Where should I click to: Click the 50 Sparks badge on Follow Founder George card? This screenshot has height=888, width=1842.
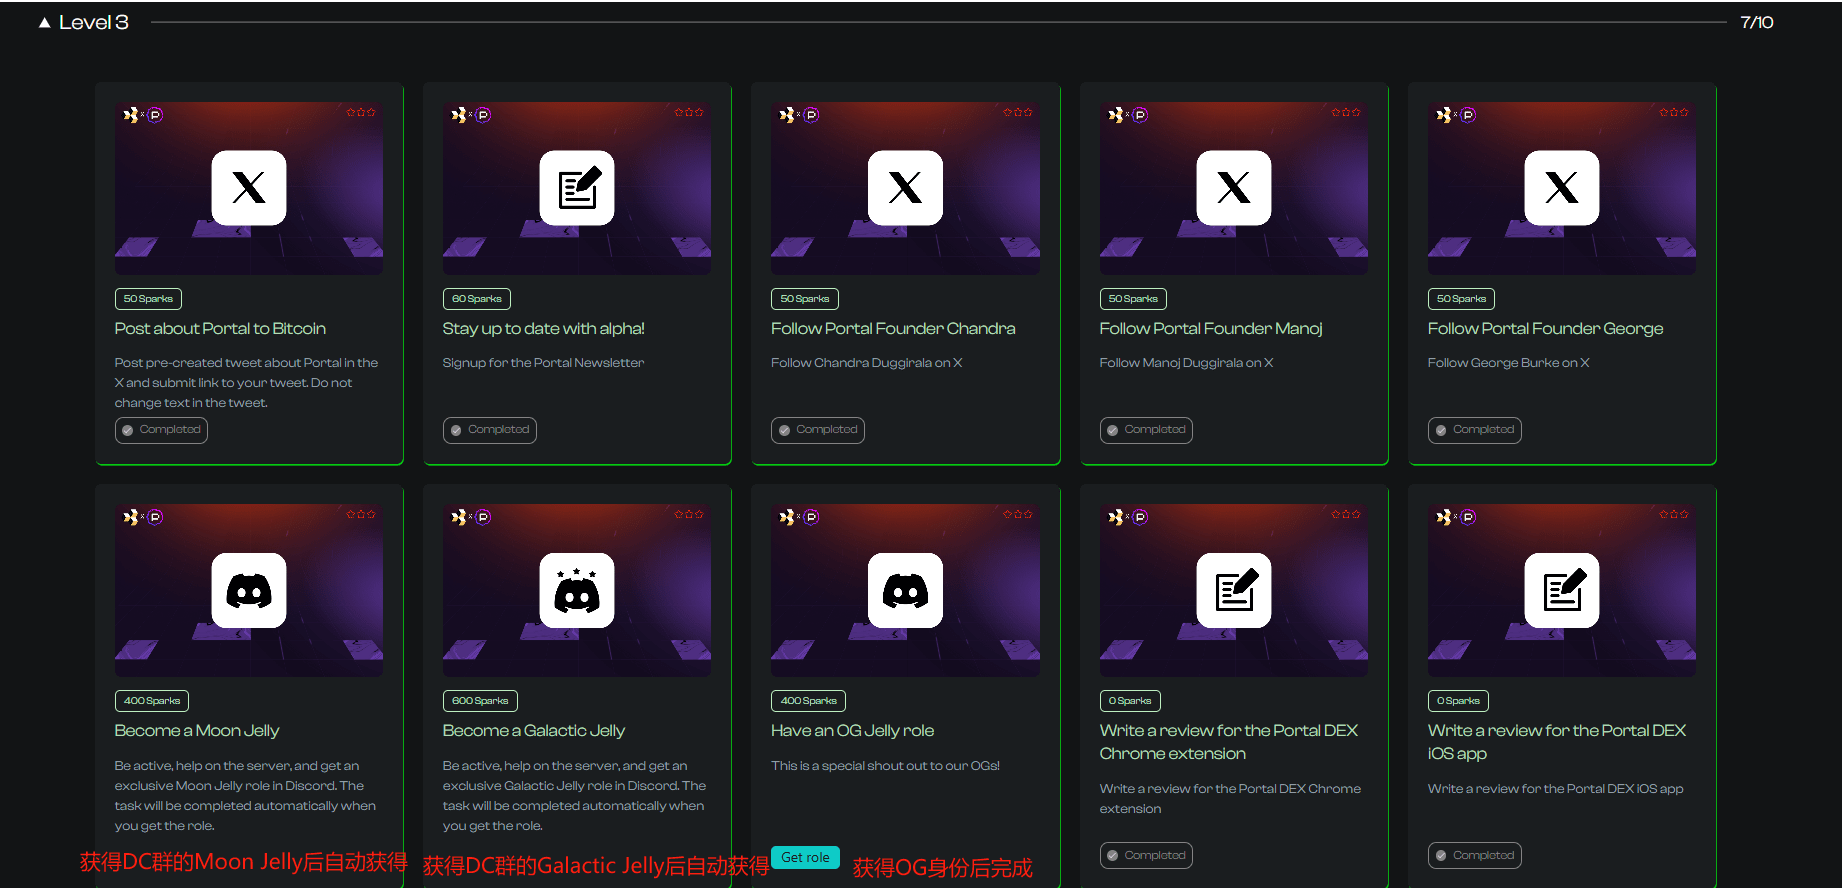point(1461,299)
